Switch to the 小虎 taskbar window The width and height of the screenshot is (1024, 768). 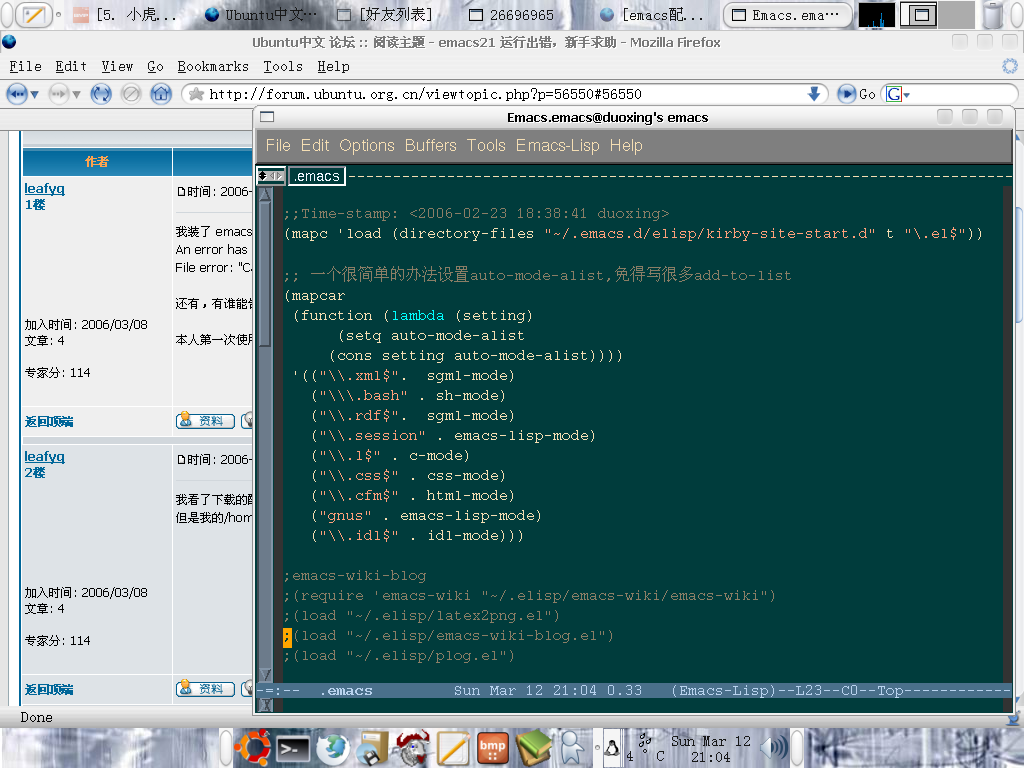coord(124,14)
